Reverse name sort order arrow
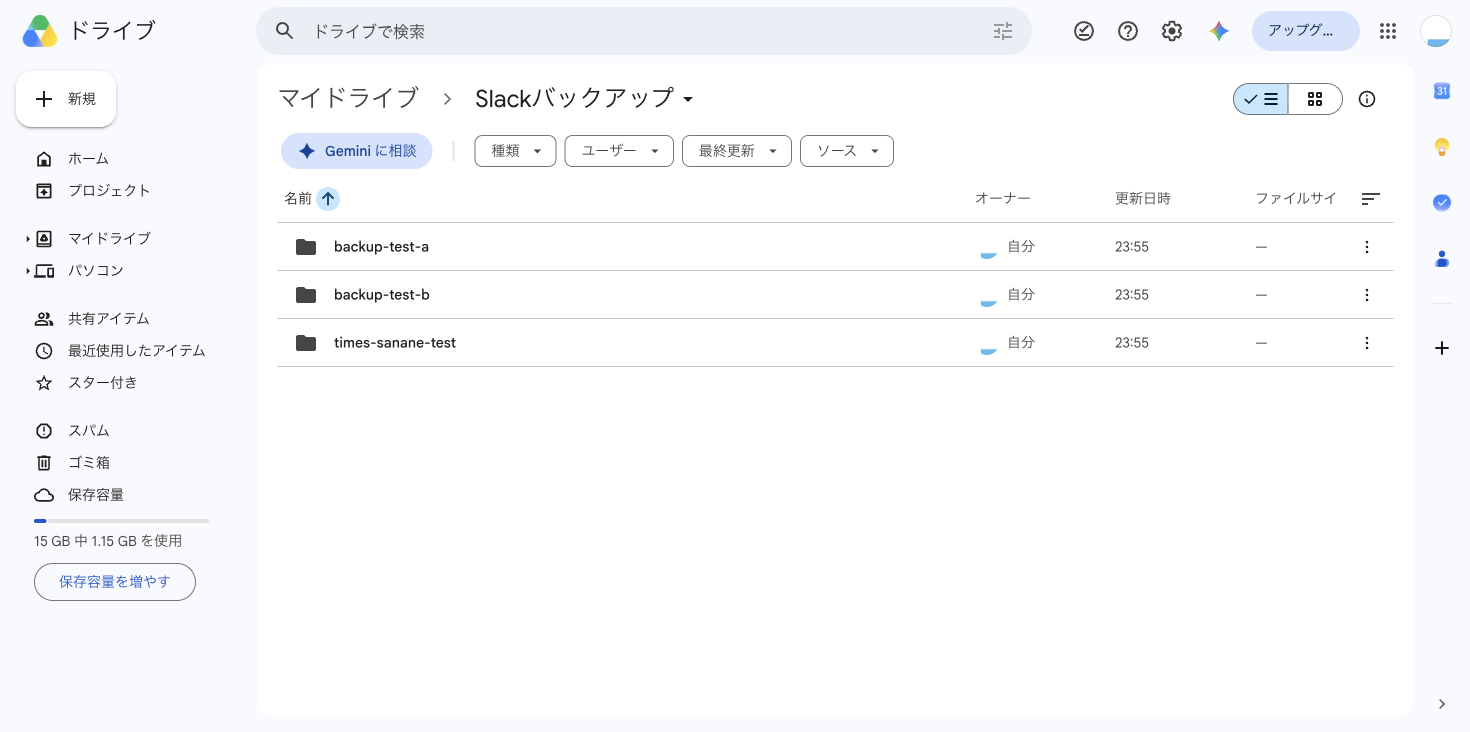 click(328, 199)
